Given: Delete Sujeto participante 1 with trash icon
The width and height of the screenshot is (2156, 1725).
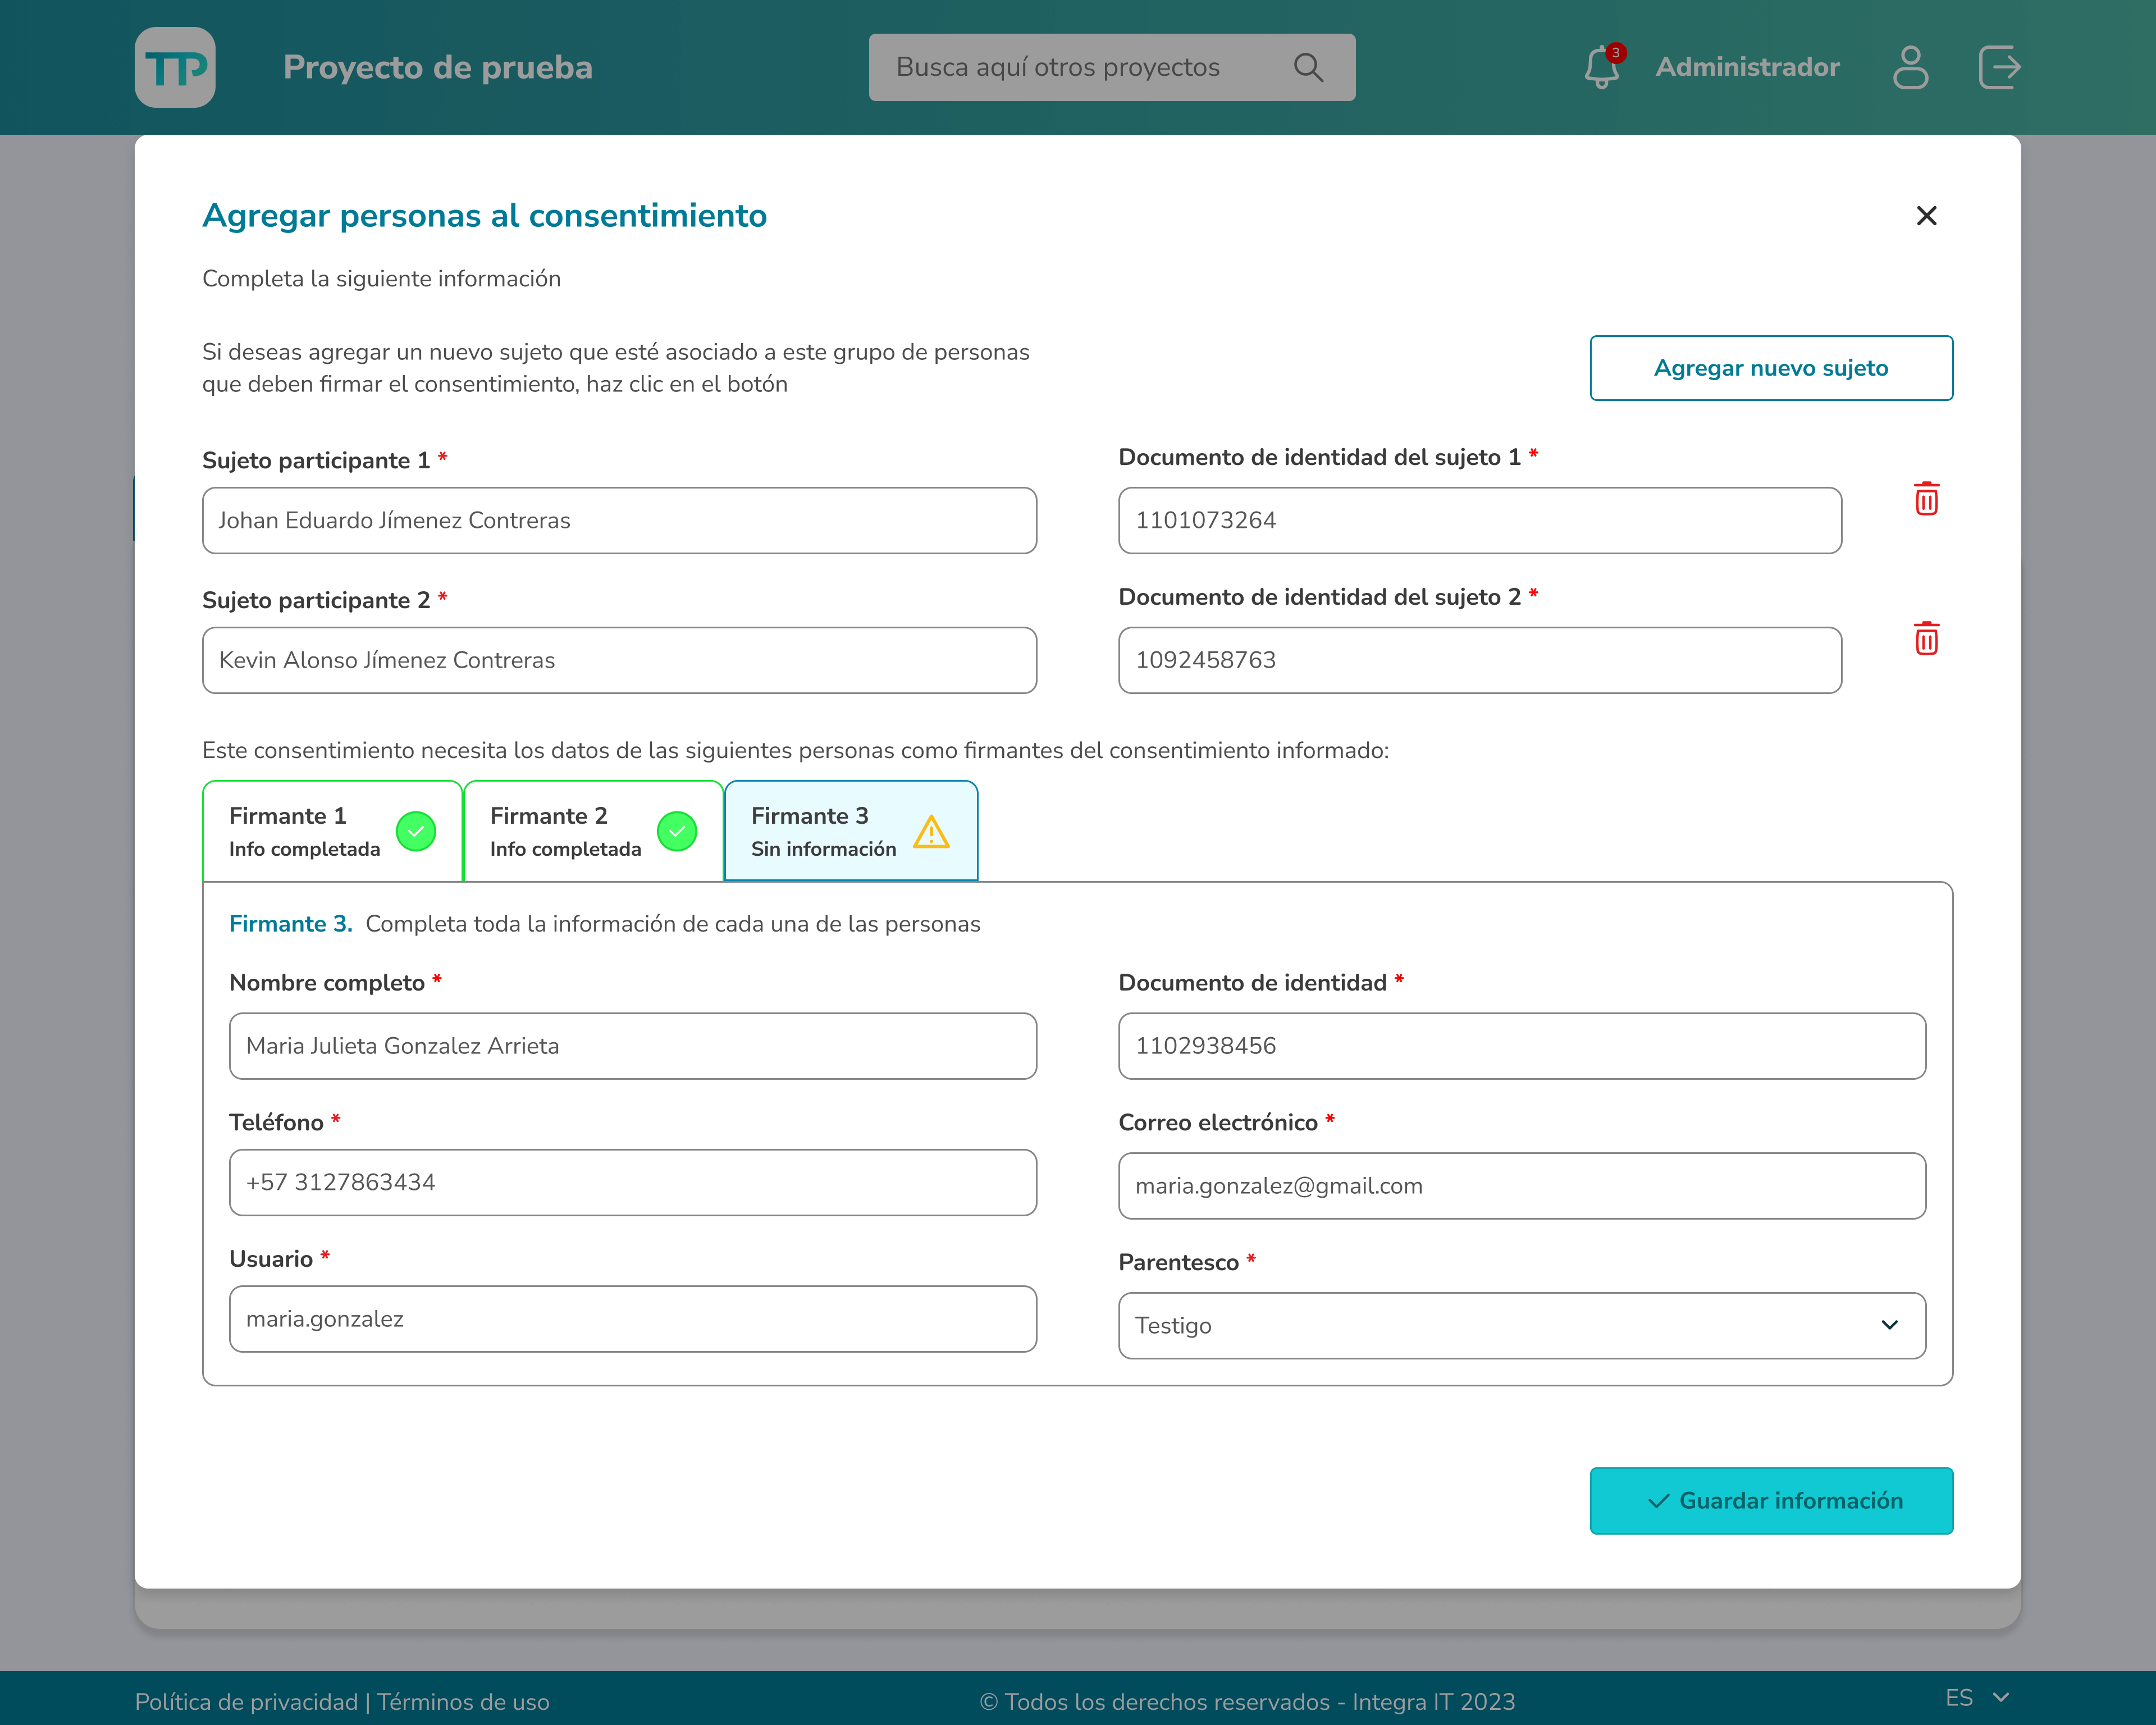Looking at the screenshot, I should [1926, 499].
